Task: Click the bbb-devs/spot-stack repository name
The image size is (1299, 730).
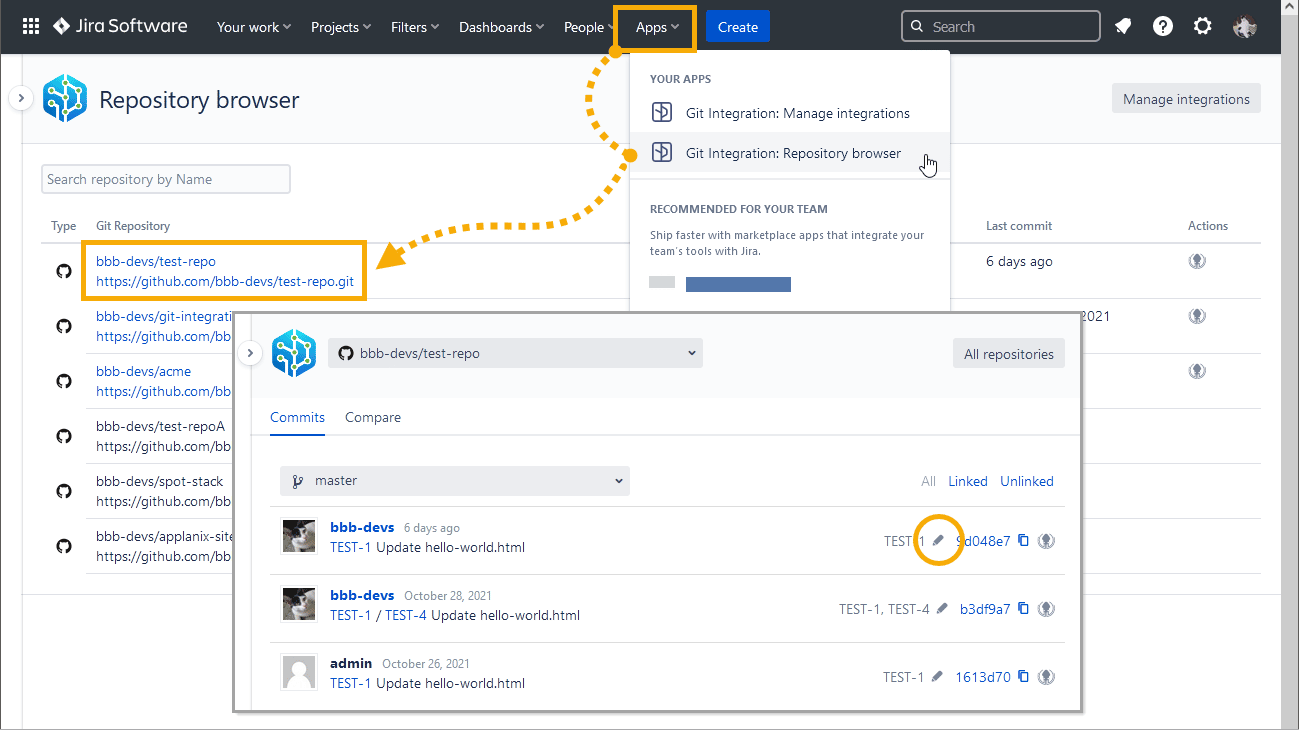Action: [x=160, y=481]
